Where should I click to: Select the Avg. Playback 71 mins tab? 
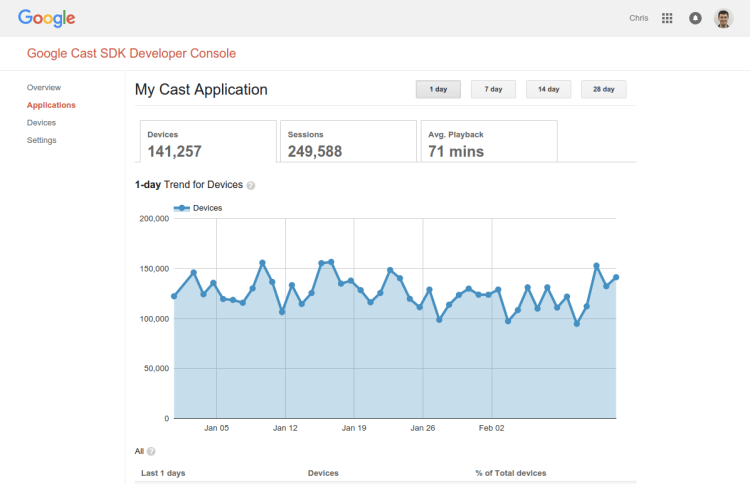pyautogui.click(x=489, y=142)
